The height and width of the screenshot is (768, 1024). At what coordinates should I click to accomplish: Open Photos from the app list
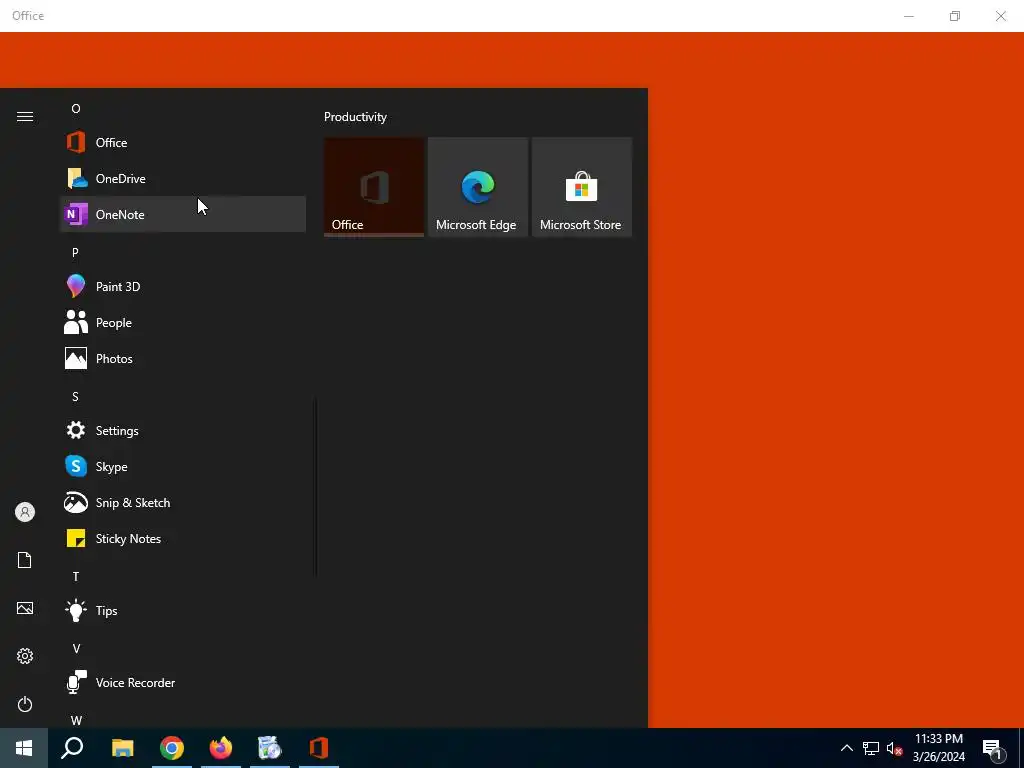tap(183, 359)
